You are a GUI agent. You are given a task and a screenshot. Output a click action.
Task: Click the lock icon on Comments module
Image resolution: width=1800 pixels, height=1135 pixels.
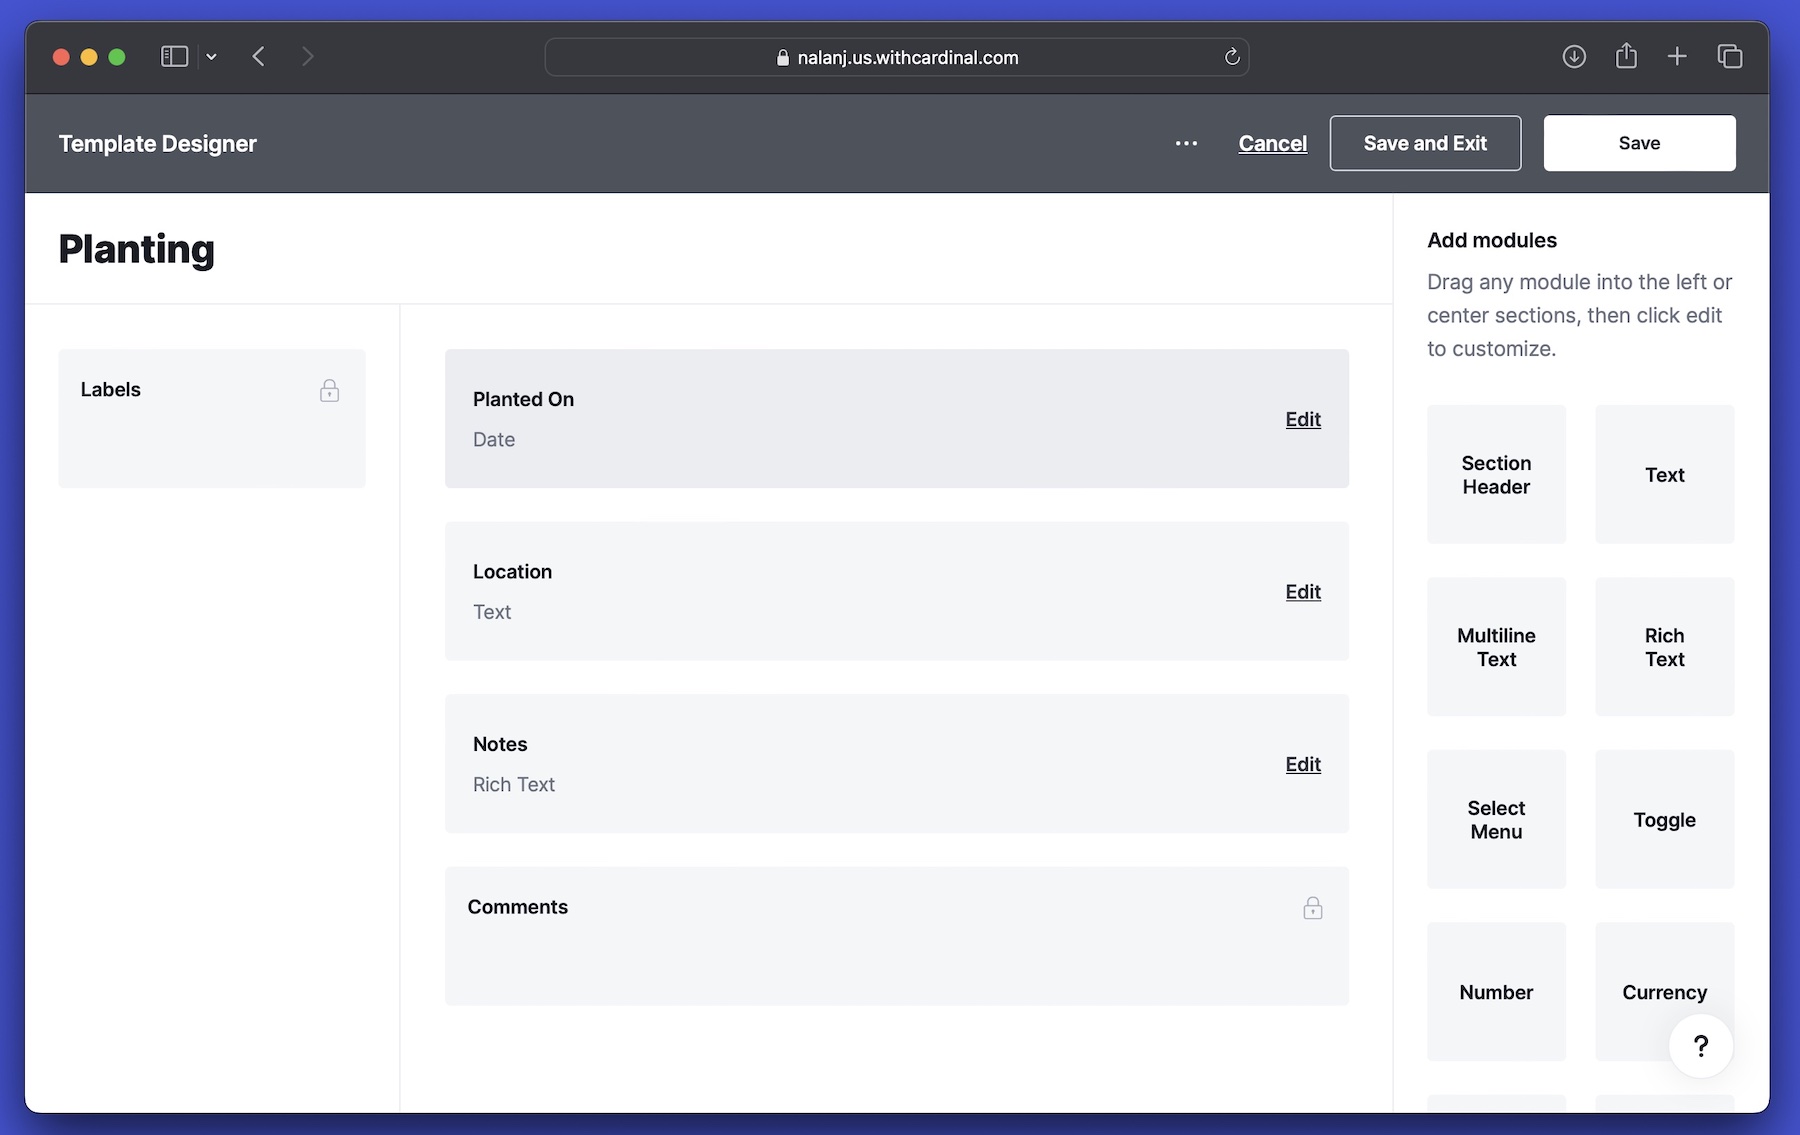click(1313, 907)
